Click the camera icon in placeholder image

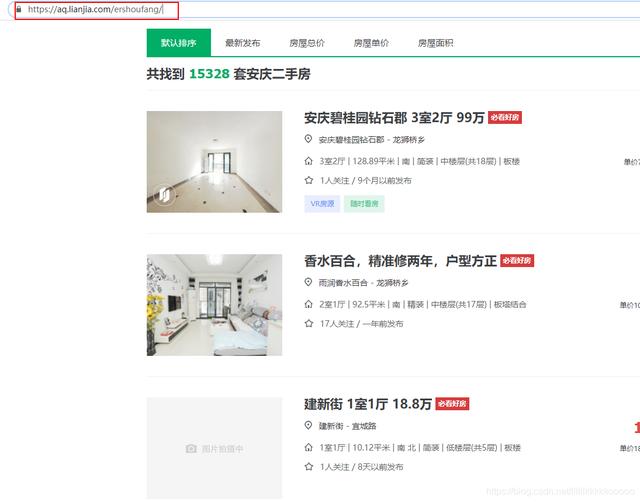pos(191,449)
